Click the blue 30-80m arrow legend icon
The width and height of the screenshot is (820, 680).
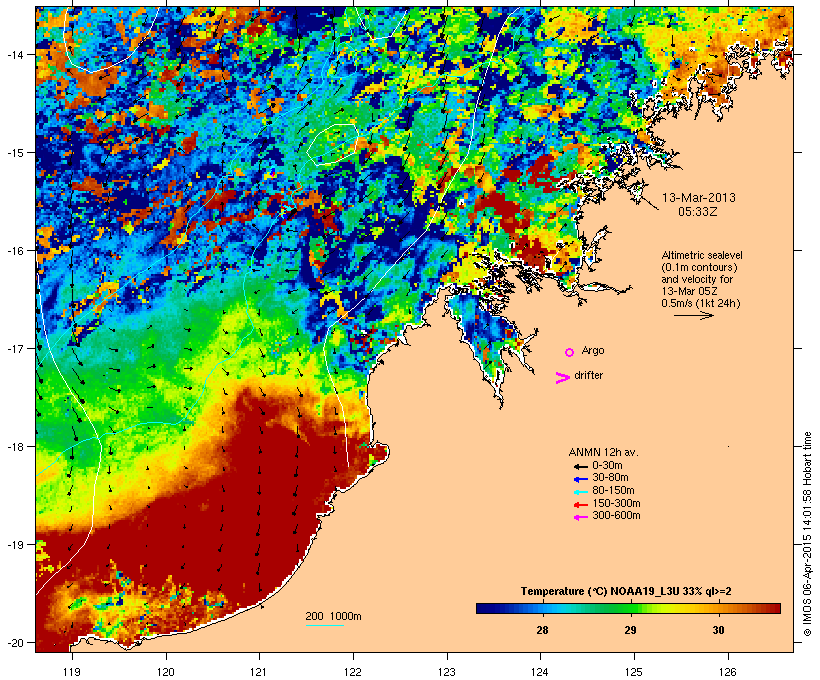(x=580, y=479)
